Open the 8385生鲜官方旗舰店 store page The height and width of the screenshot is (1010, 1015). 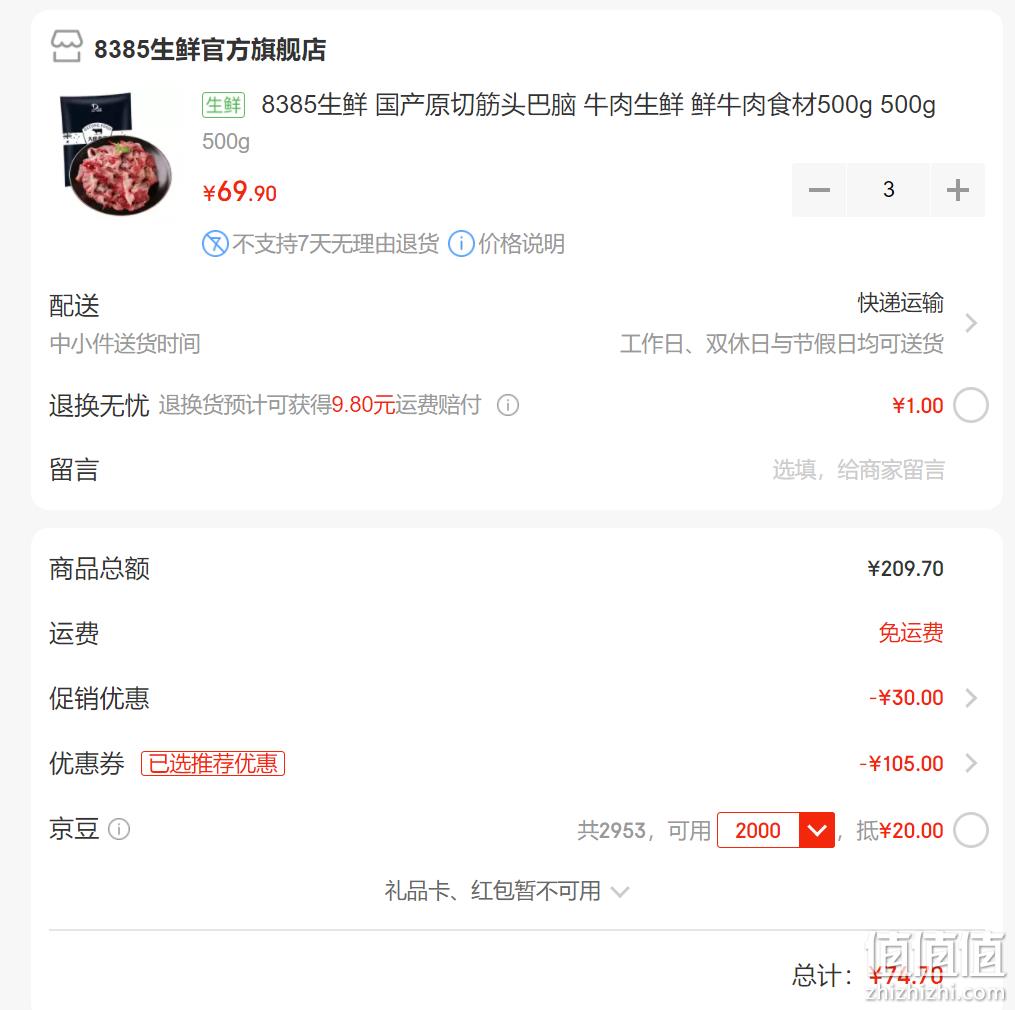pos(210,49)
